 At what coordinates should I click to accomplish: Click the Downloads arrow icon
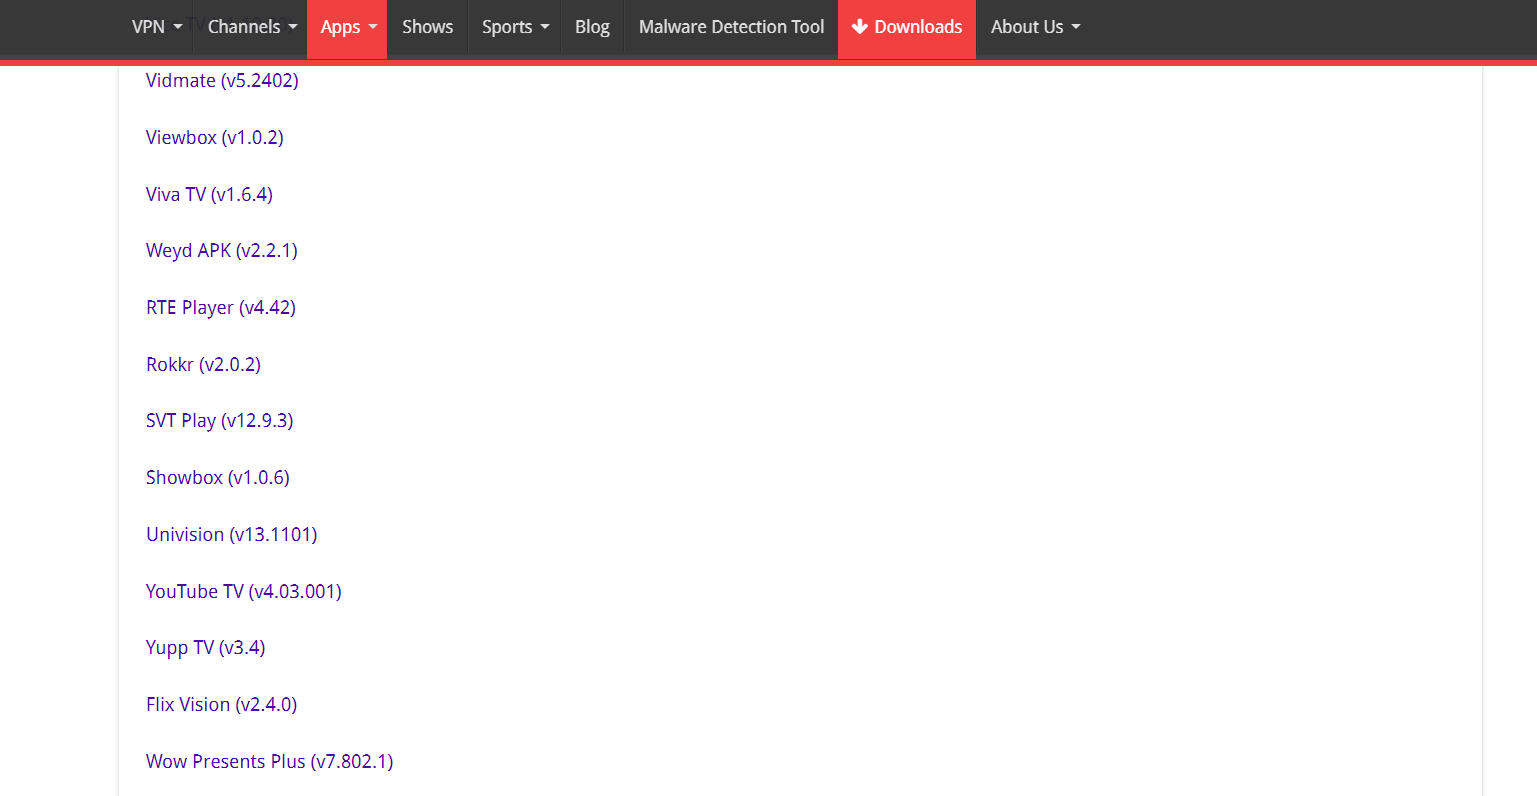[x=859, y=27]
